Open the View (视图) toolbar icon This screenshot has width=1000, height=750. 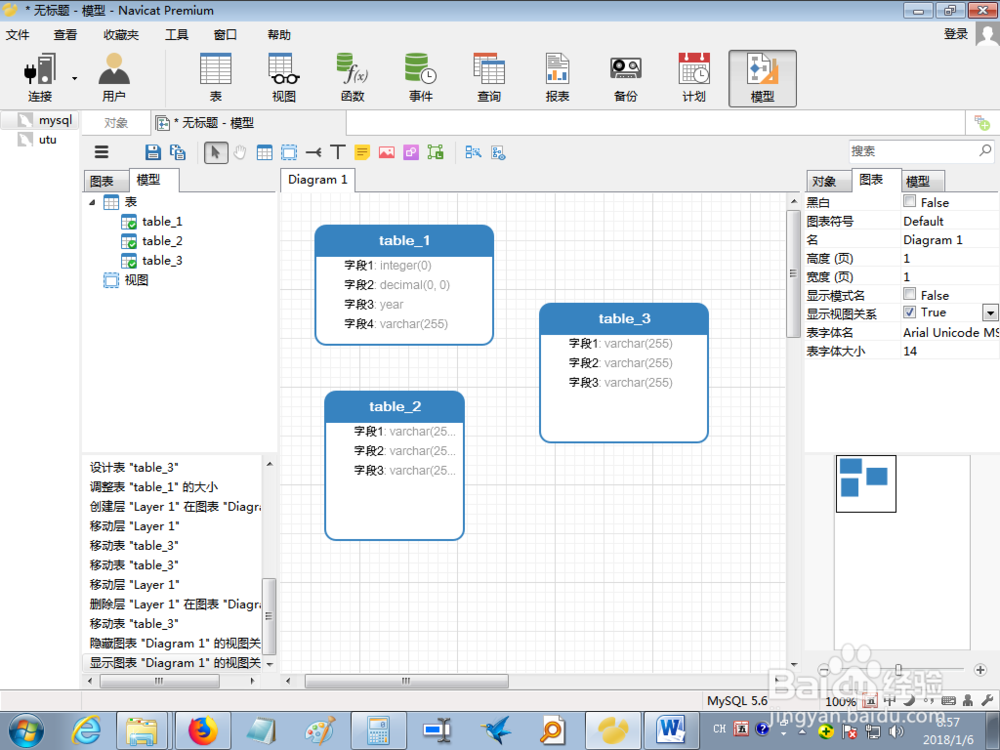[284, 78]
